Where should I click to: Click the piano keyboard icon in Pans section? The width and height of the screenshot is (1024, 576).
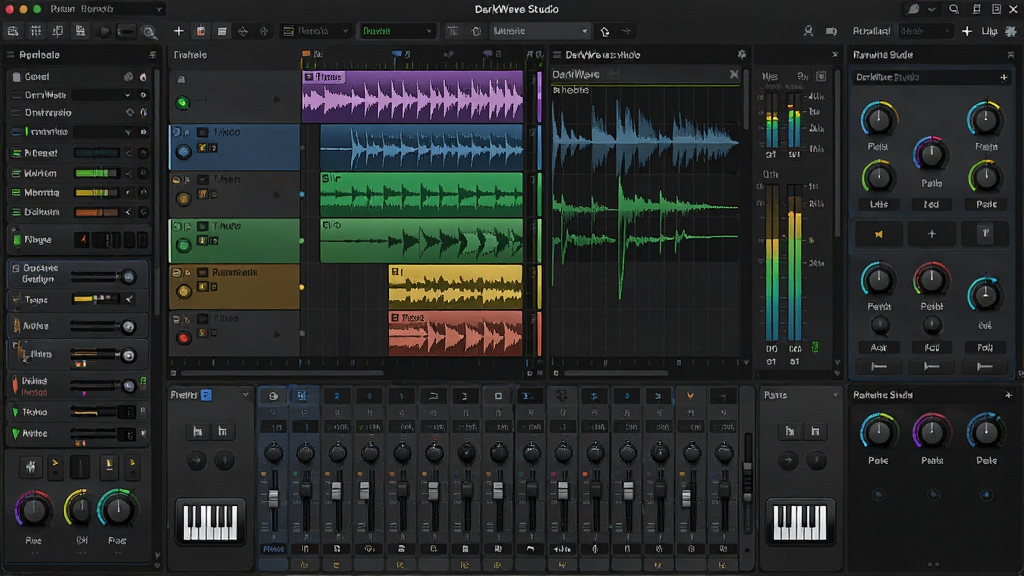tap(800, 522)
